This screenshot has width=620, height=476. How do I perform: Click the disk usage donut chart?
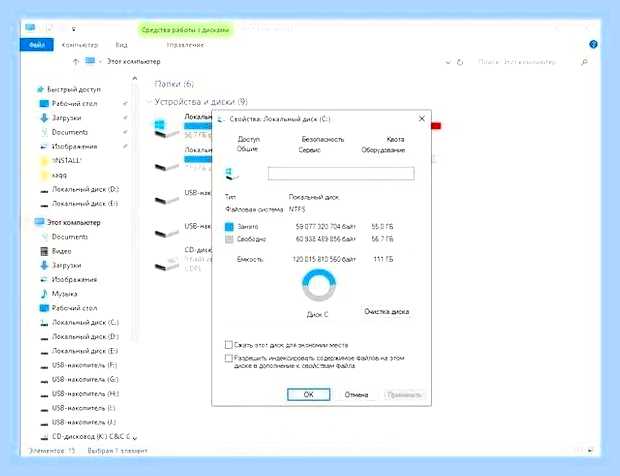point(319,285)
